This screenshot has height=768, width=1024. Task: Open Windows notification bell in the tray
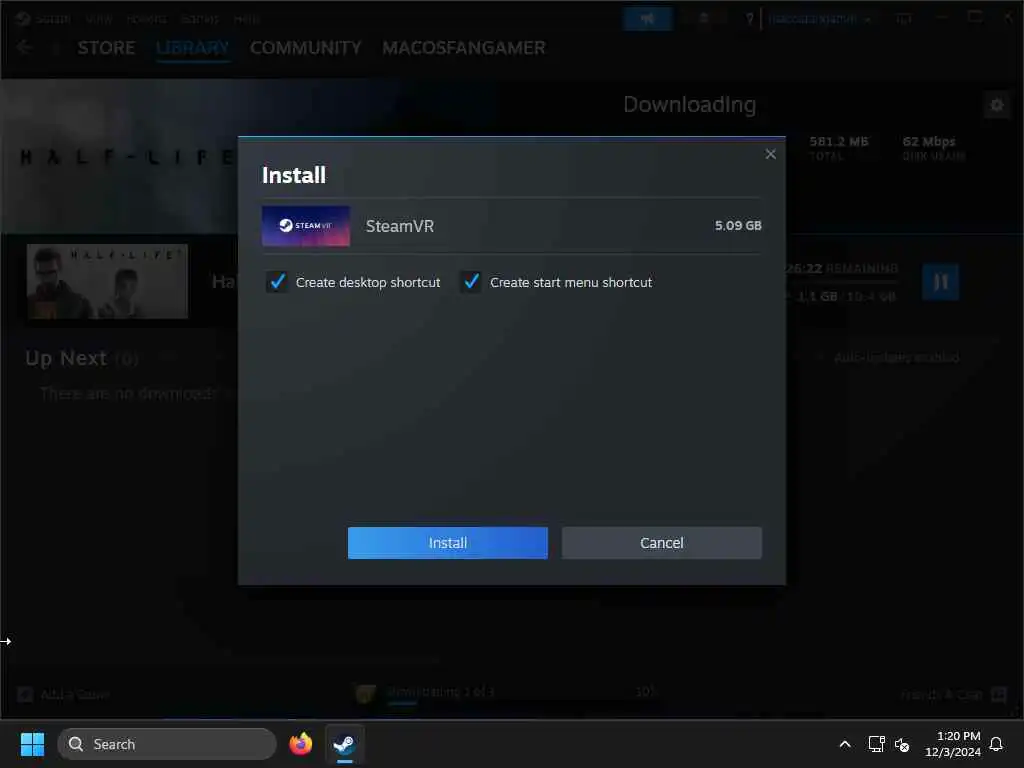coord(997,744)
